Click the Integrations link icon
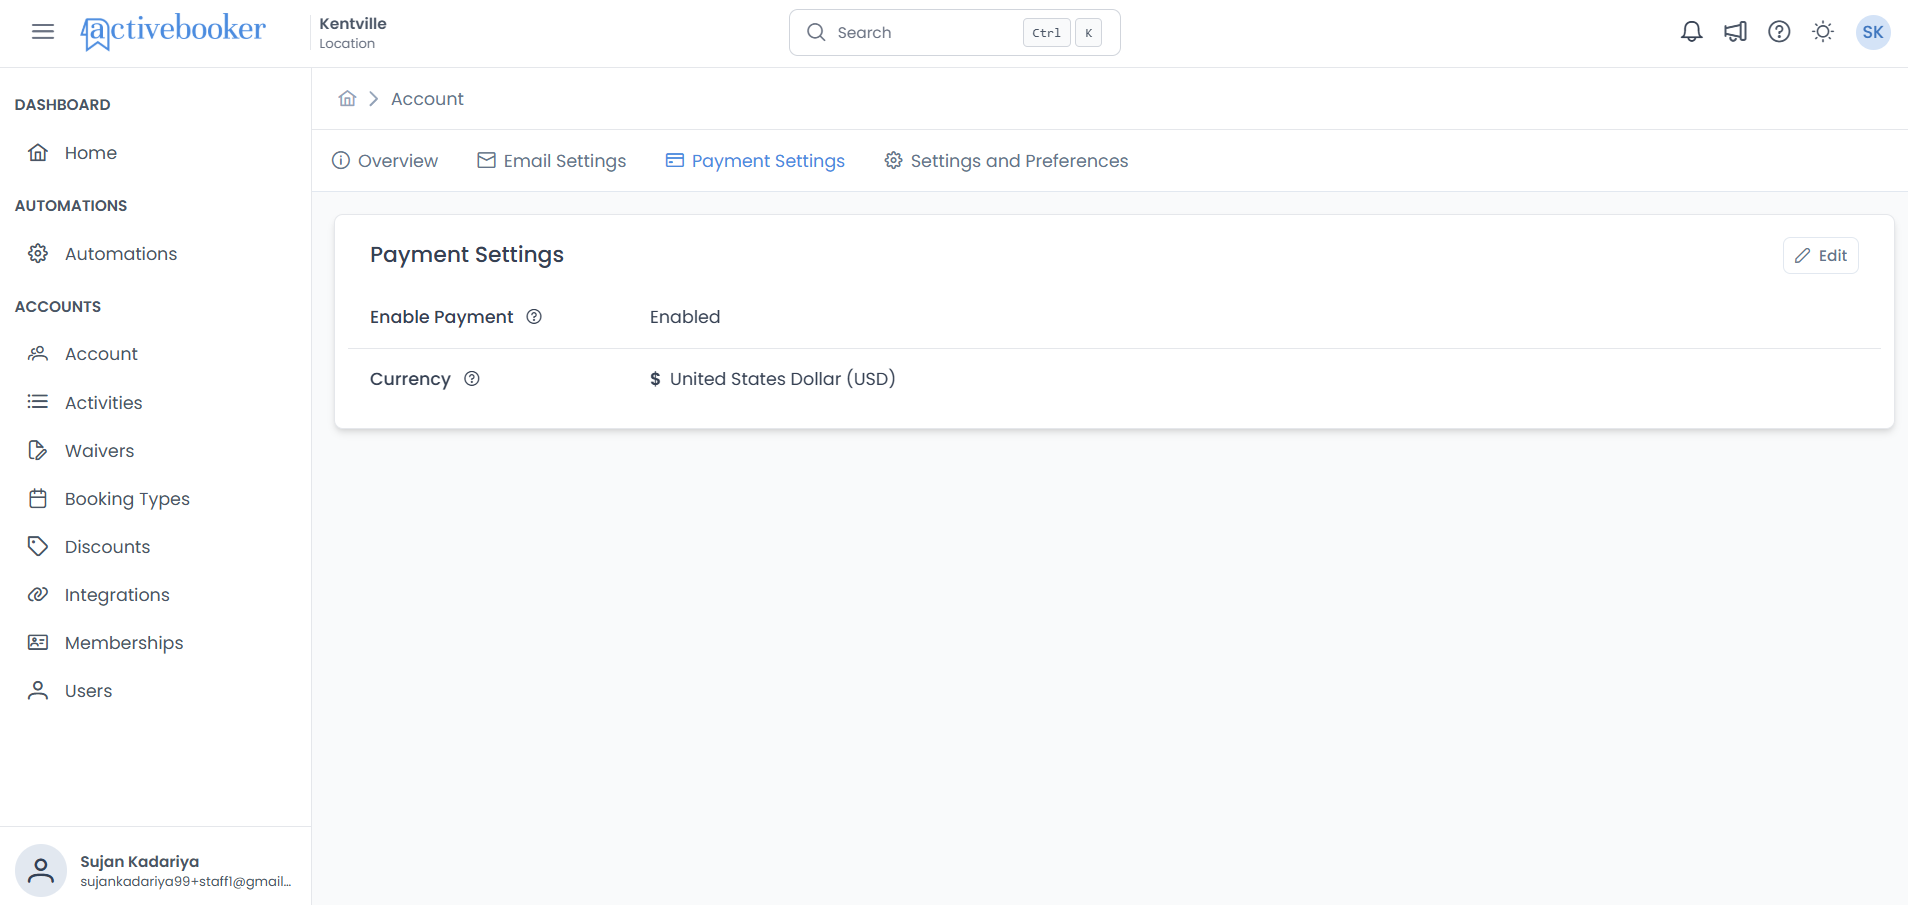This screenshot has width=1908, height=905. coord(38,594)
